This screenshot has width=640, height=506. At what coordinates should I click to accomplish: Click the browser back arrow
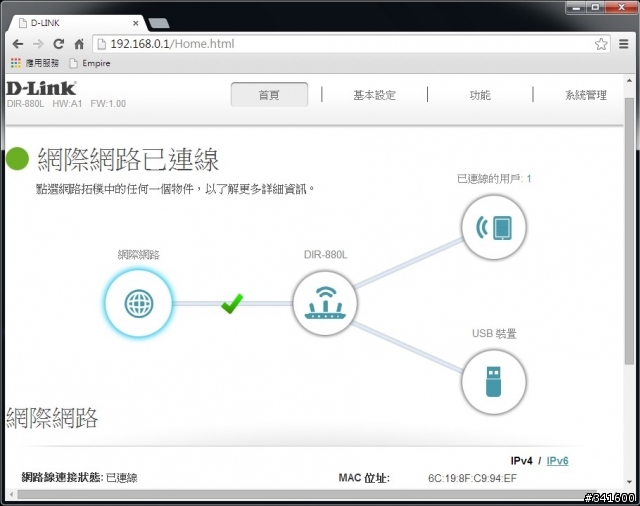click(x=18, y=44)
